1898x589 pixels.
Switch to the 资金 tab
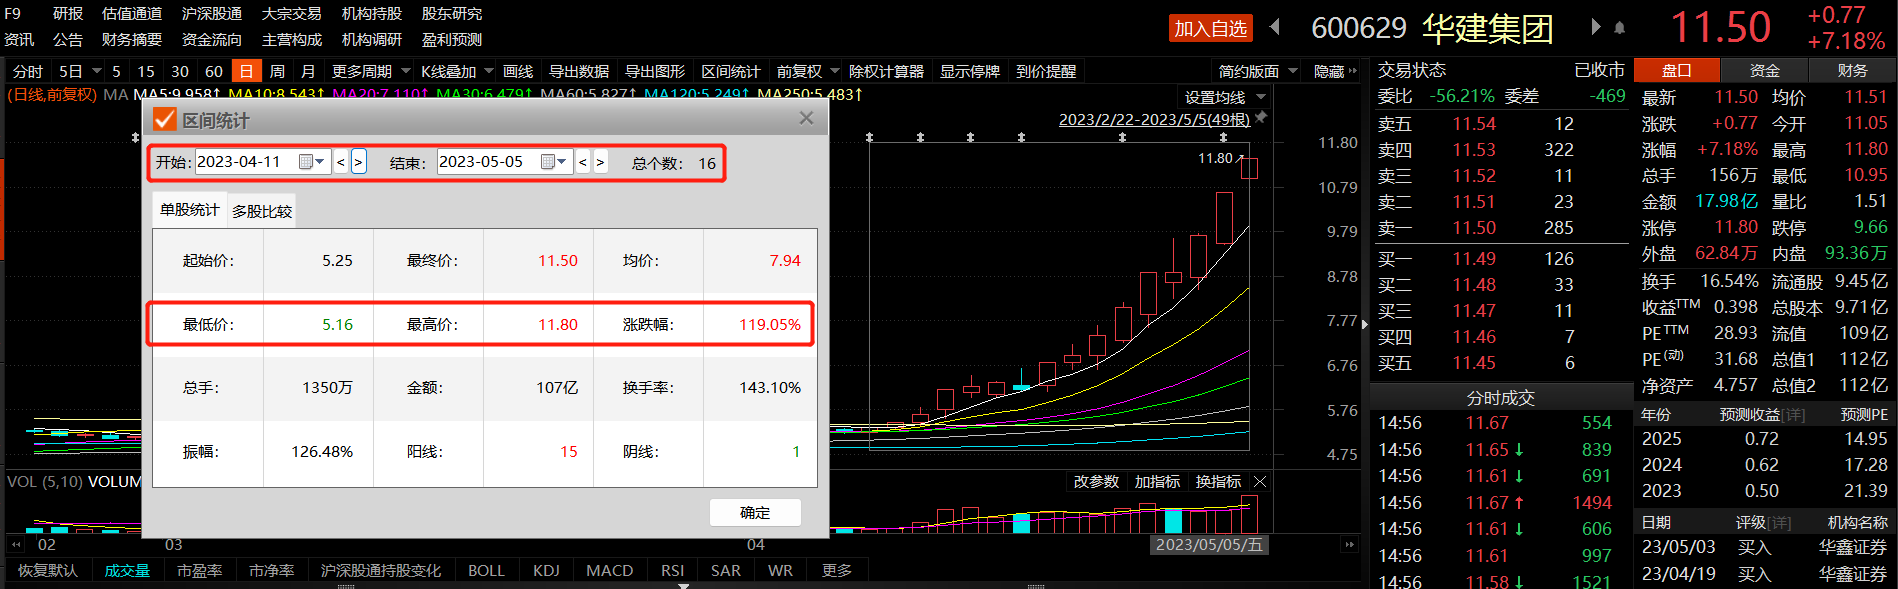tap(1764, 70)
